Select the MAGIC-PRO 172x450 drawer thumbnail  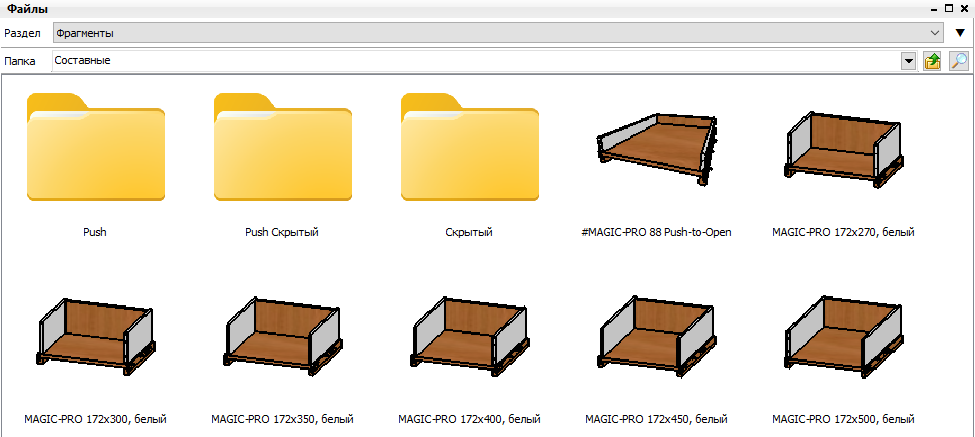657,336
